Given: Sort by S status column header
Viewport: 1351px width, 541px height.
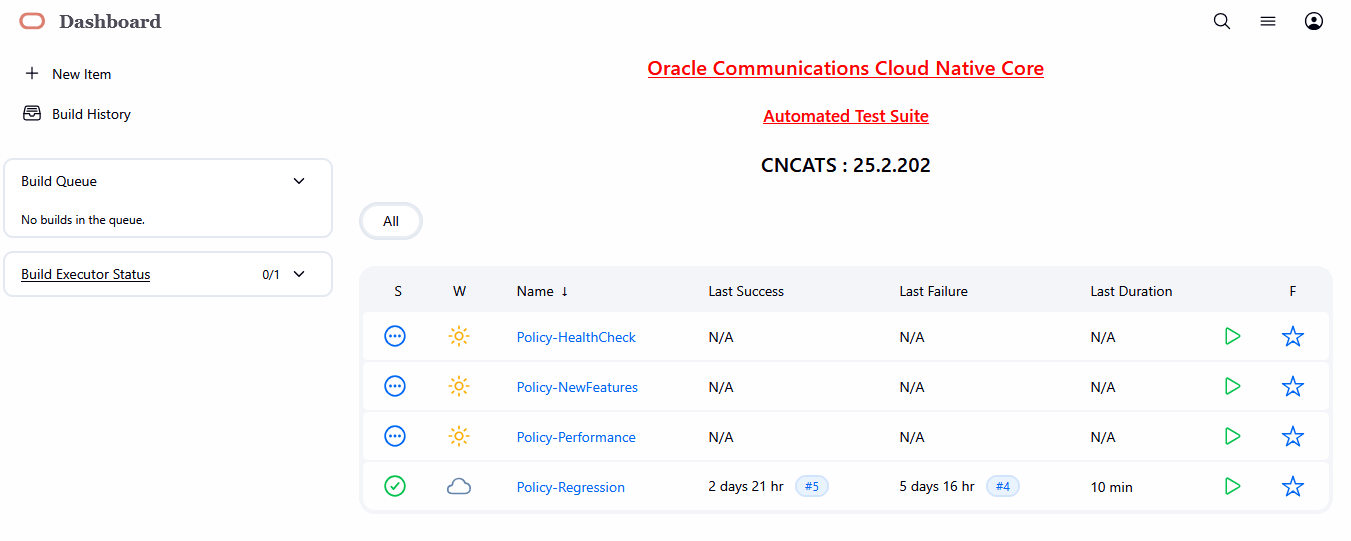Looking at the screenshot, I should click(x=398, y=291).
